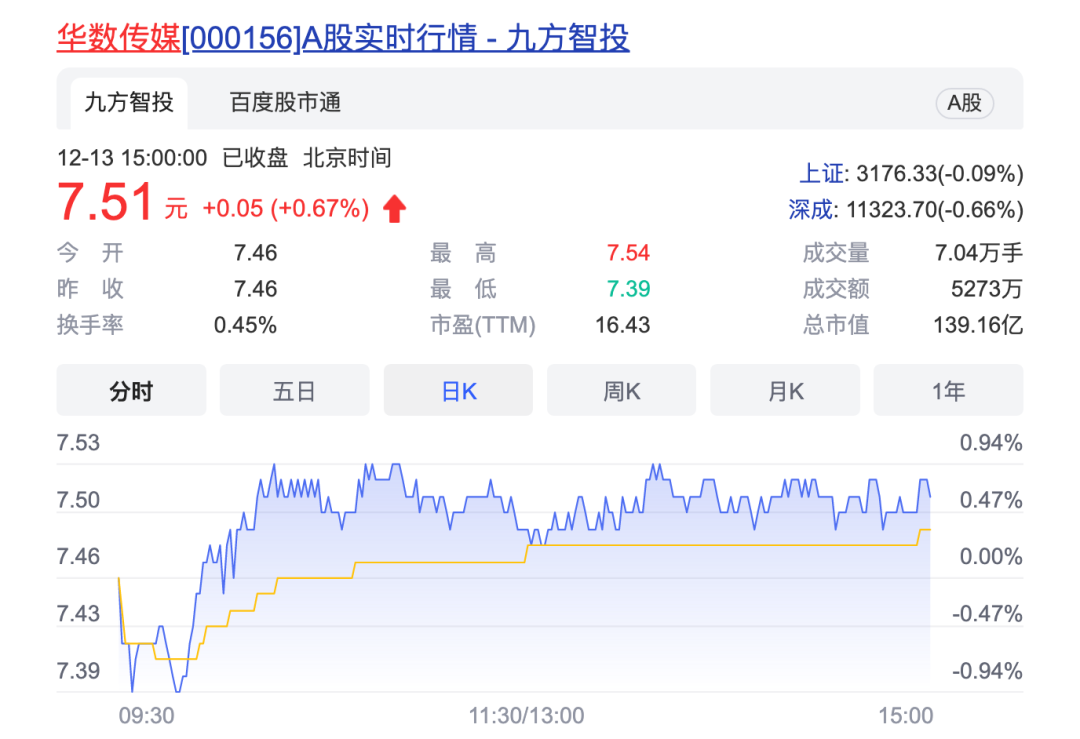
Task: Click the A股 badge button
Action: pos(964,103)
